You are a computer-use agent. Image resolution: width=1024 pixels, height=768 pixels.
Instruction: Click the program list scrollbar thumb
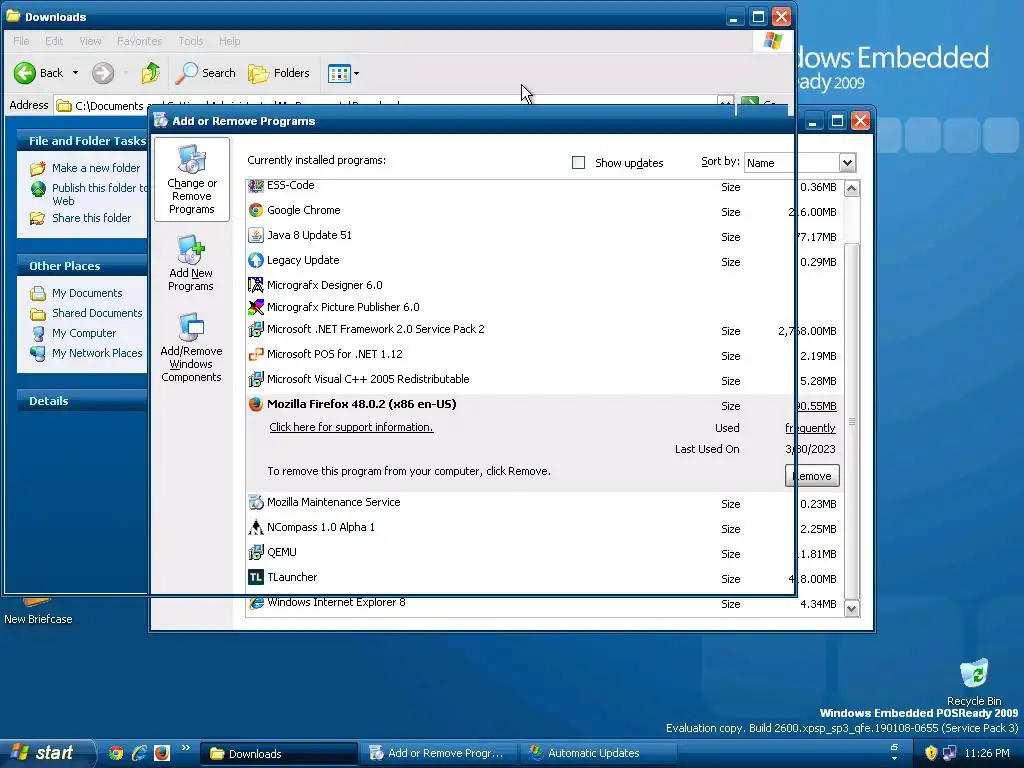pyautogui.click(x=852, y=421)
